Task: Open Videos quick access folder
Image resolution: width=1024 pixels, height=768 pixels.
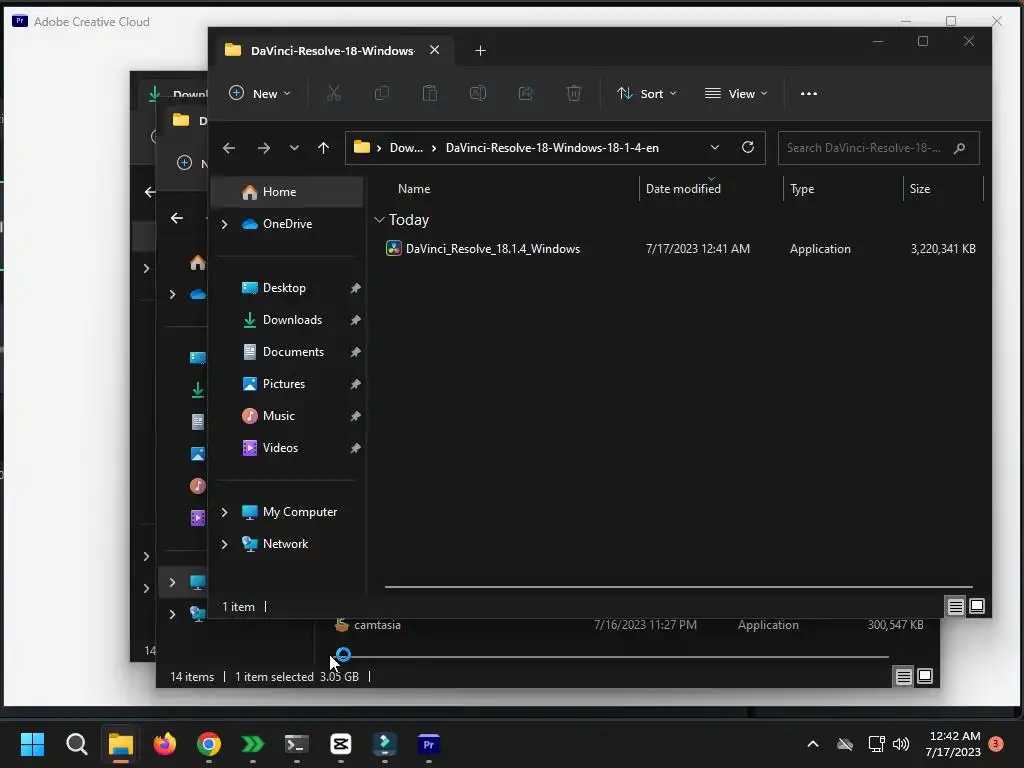Action: click(x=280, y=448)
